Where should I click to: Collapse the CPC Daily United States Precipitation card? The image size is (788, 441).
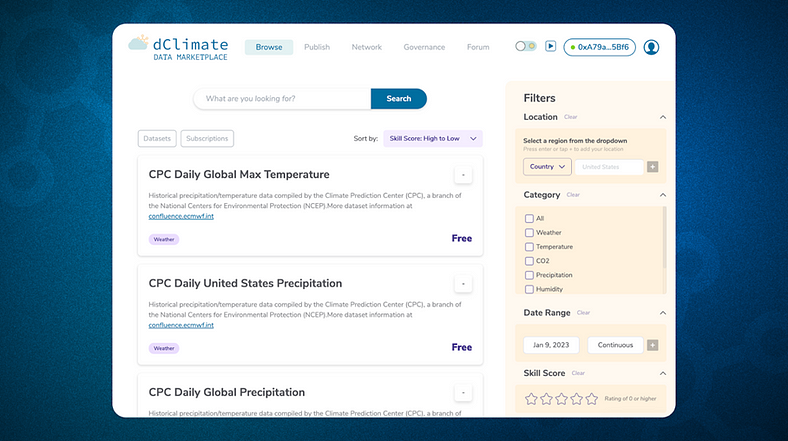463,284
